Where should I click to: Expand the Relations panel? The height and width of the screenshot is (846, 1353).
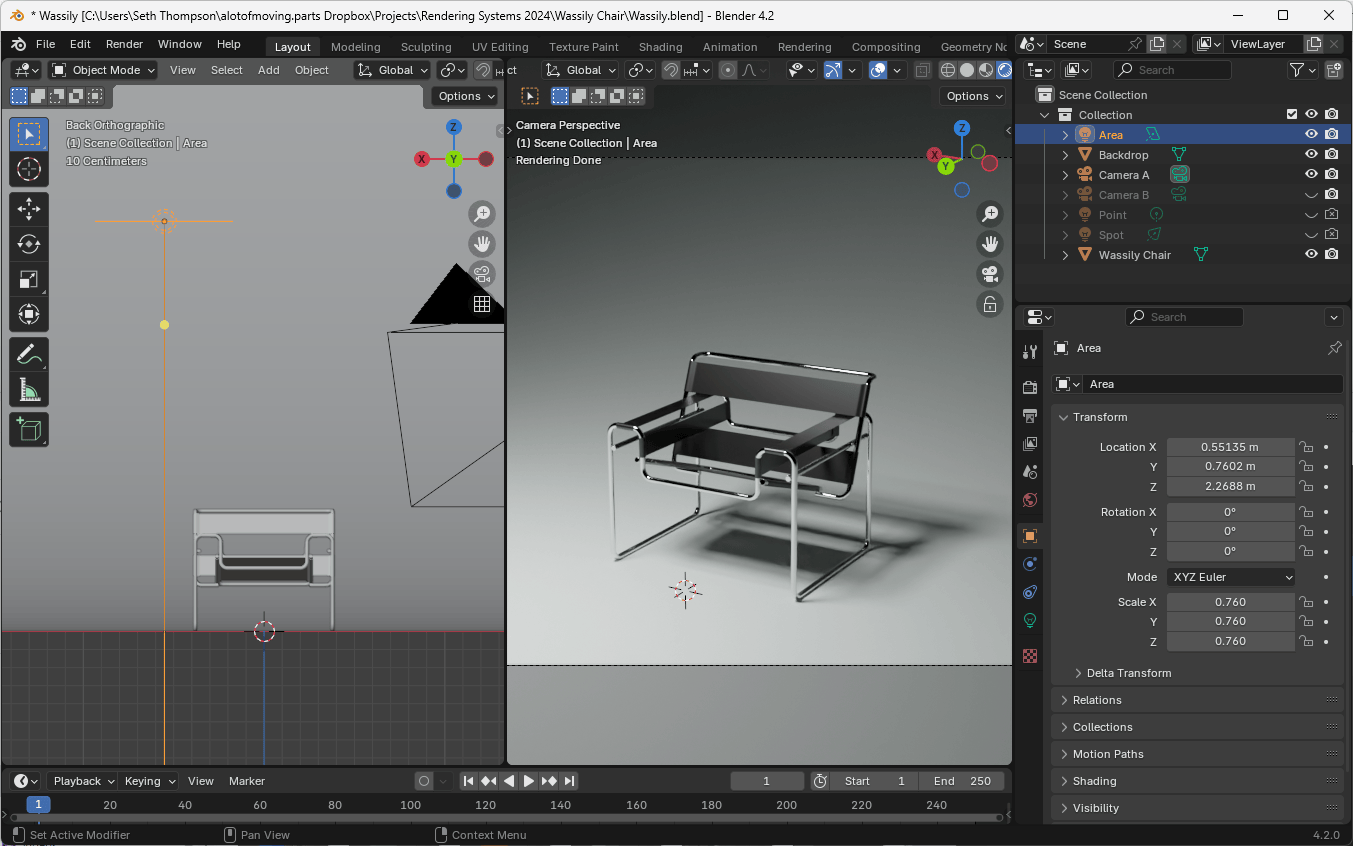[x=1063, y=700]
